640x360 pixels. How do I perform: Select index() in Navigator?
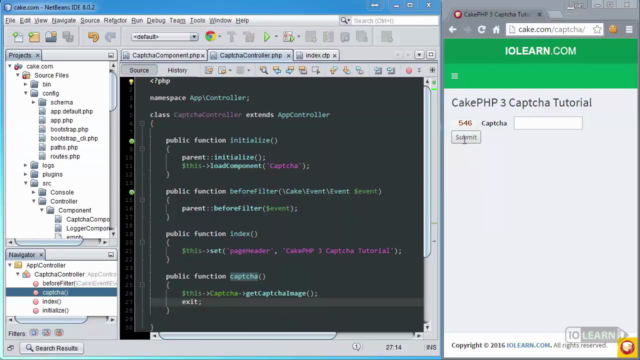51,301
